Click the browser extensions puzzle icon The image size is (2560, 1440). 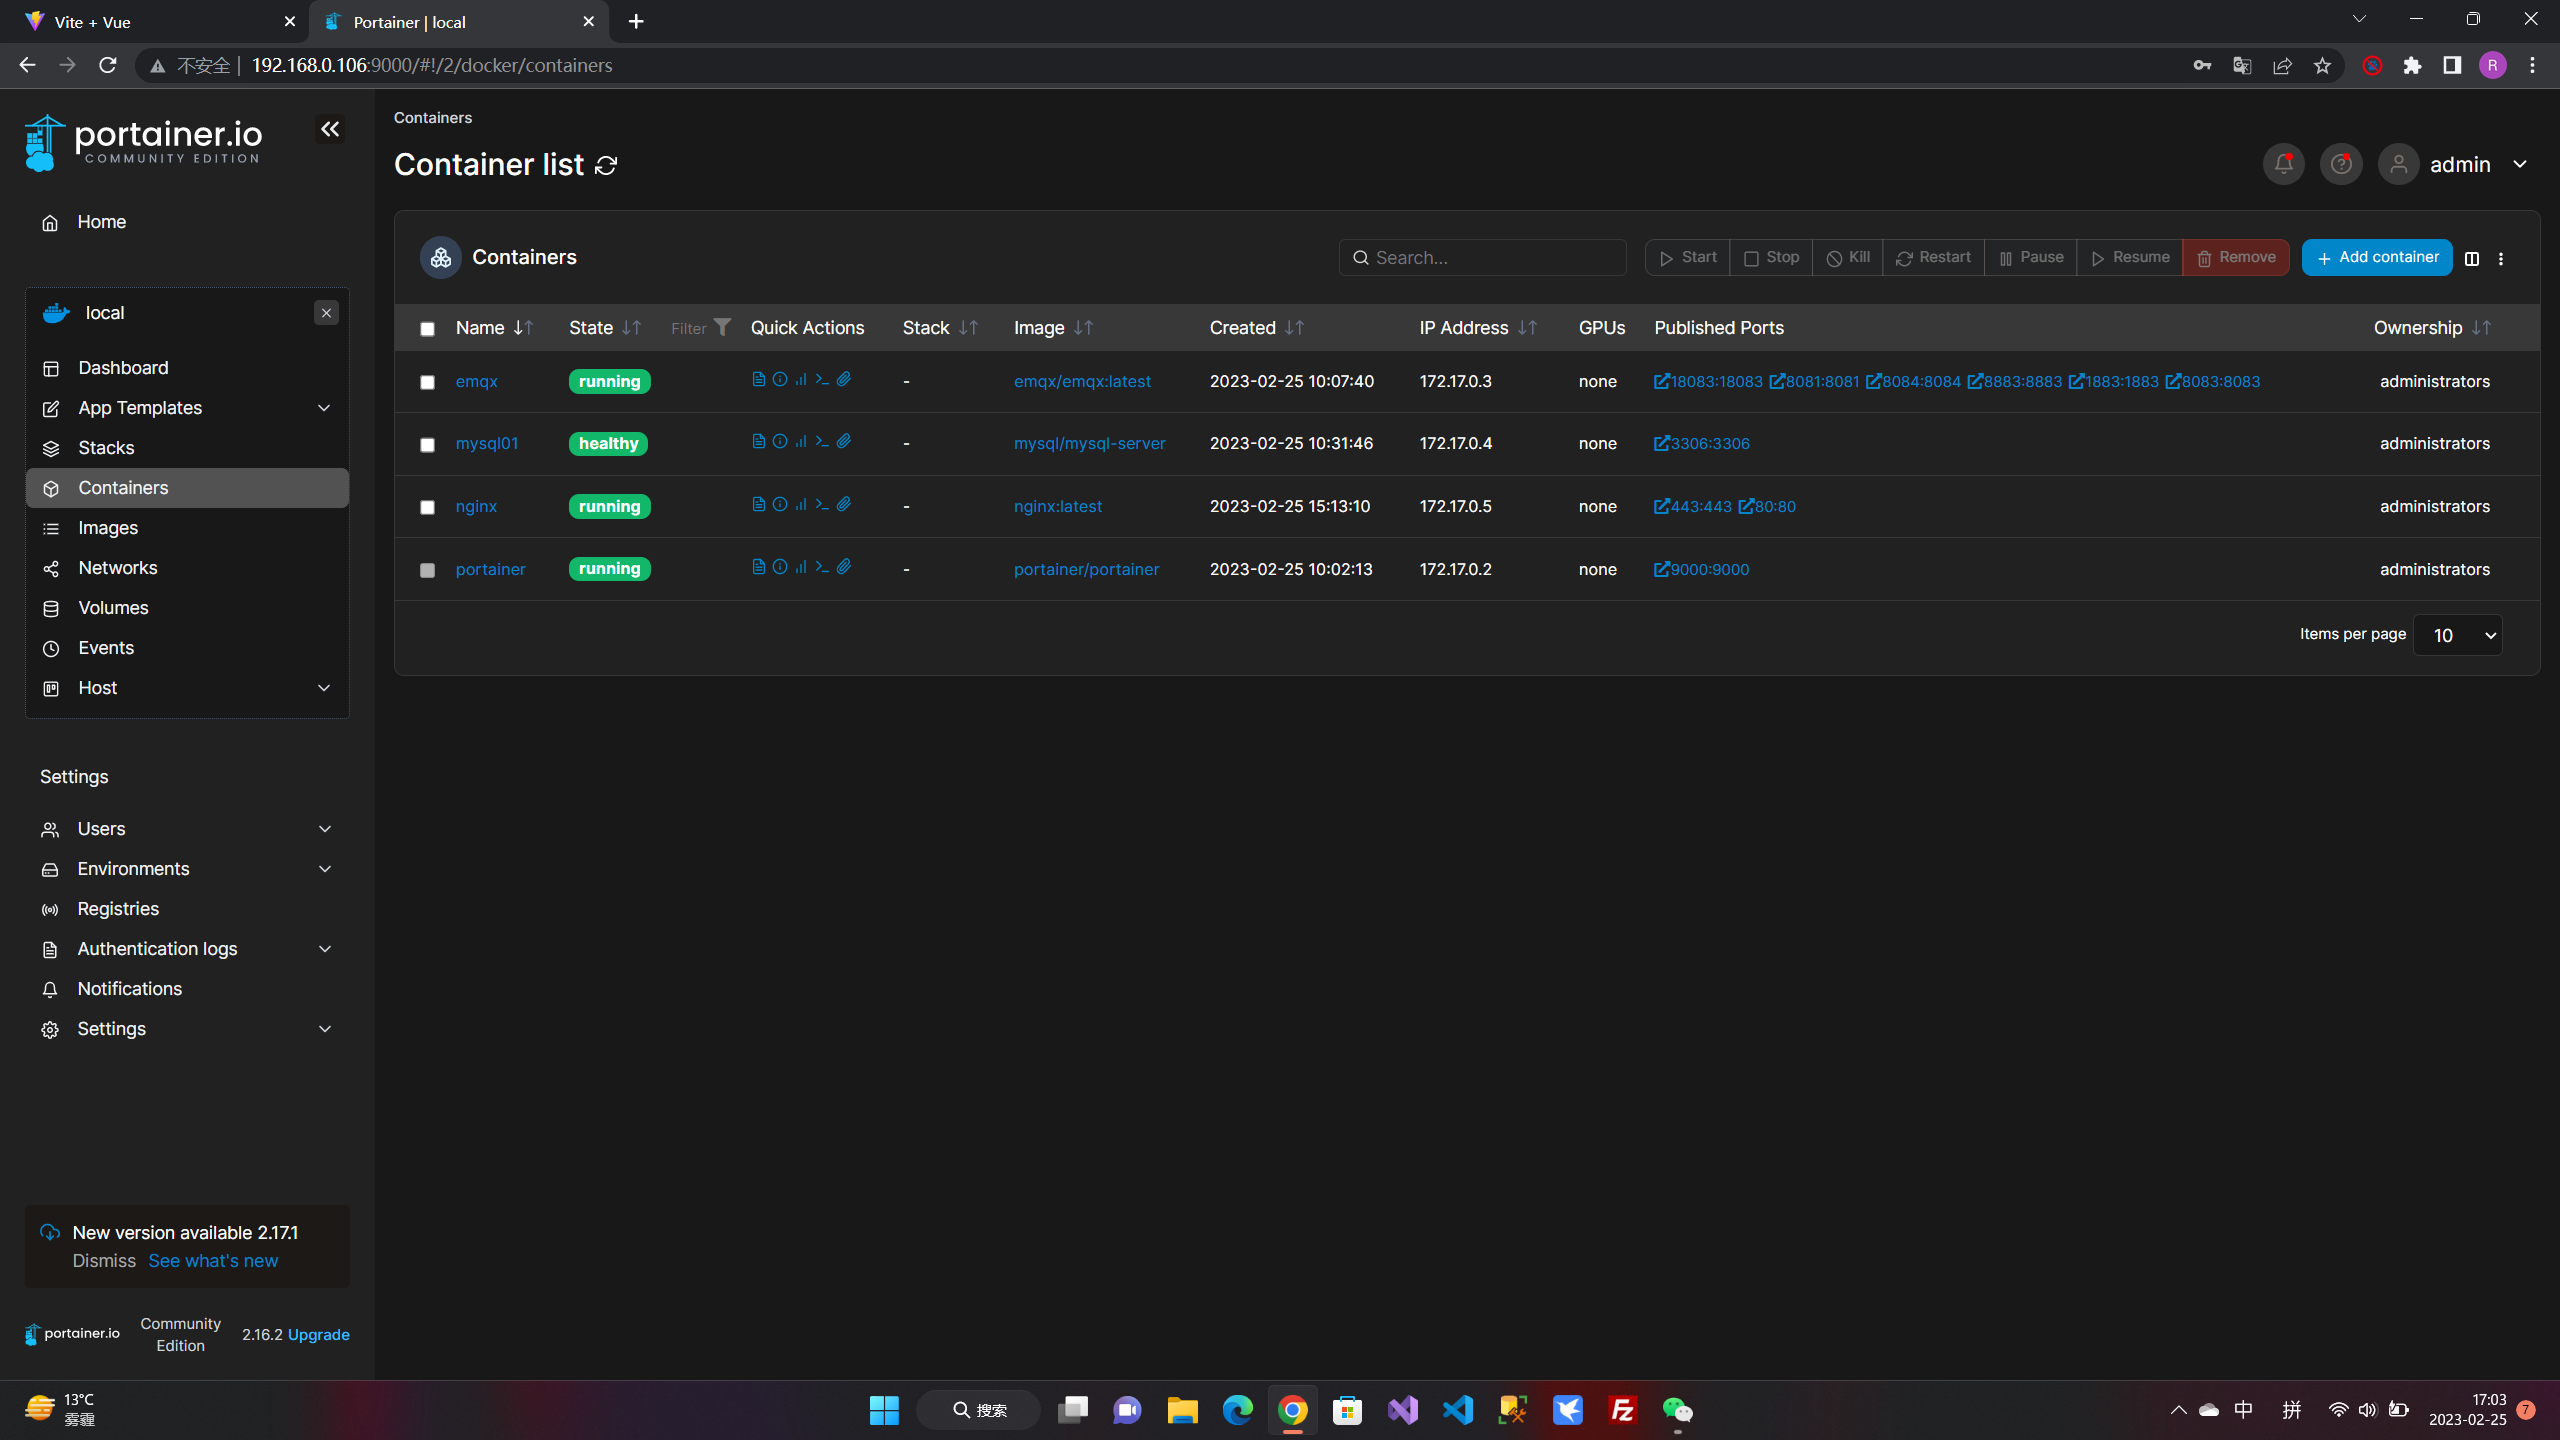pos(2412,66)
